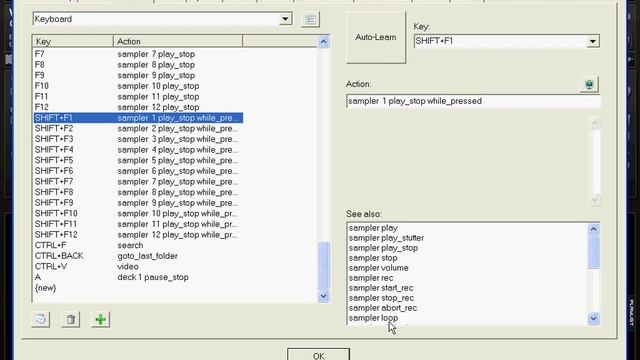
Task: Select the SHIFT+F4 mapping row
Action: 138,150
